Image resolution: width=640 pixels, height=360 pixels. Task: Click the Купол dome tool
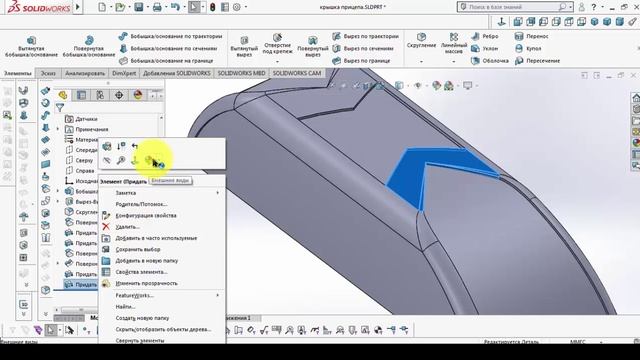pyautogui.click(x=528, y=49)
